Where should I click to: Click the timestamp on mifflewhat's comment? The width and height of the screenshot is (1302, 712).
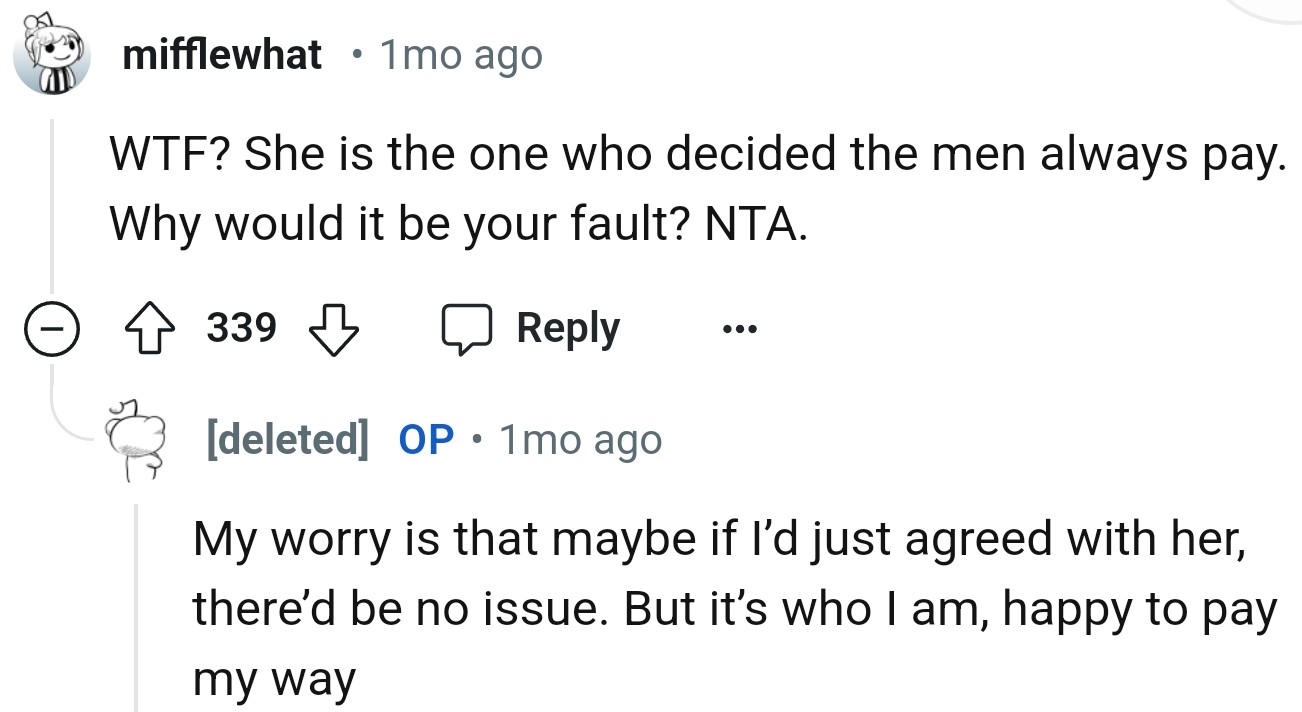(460, 55)
